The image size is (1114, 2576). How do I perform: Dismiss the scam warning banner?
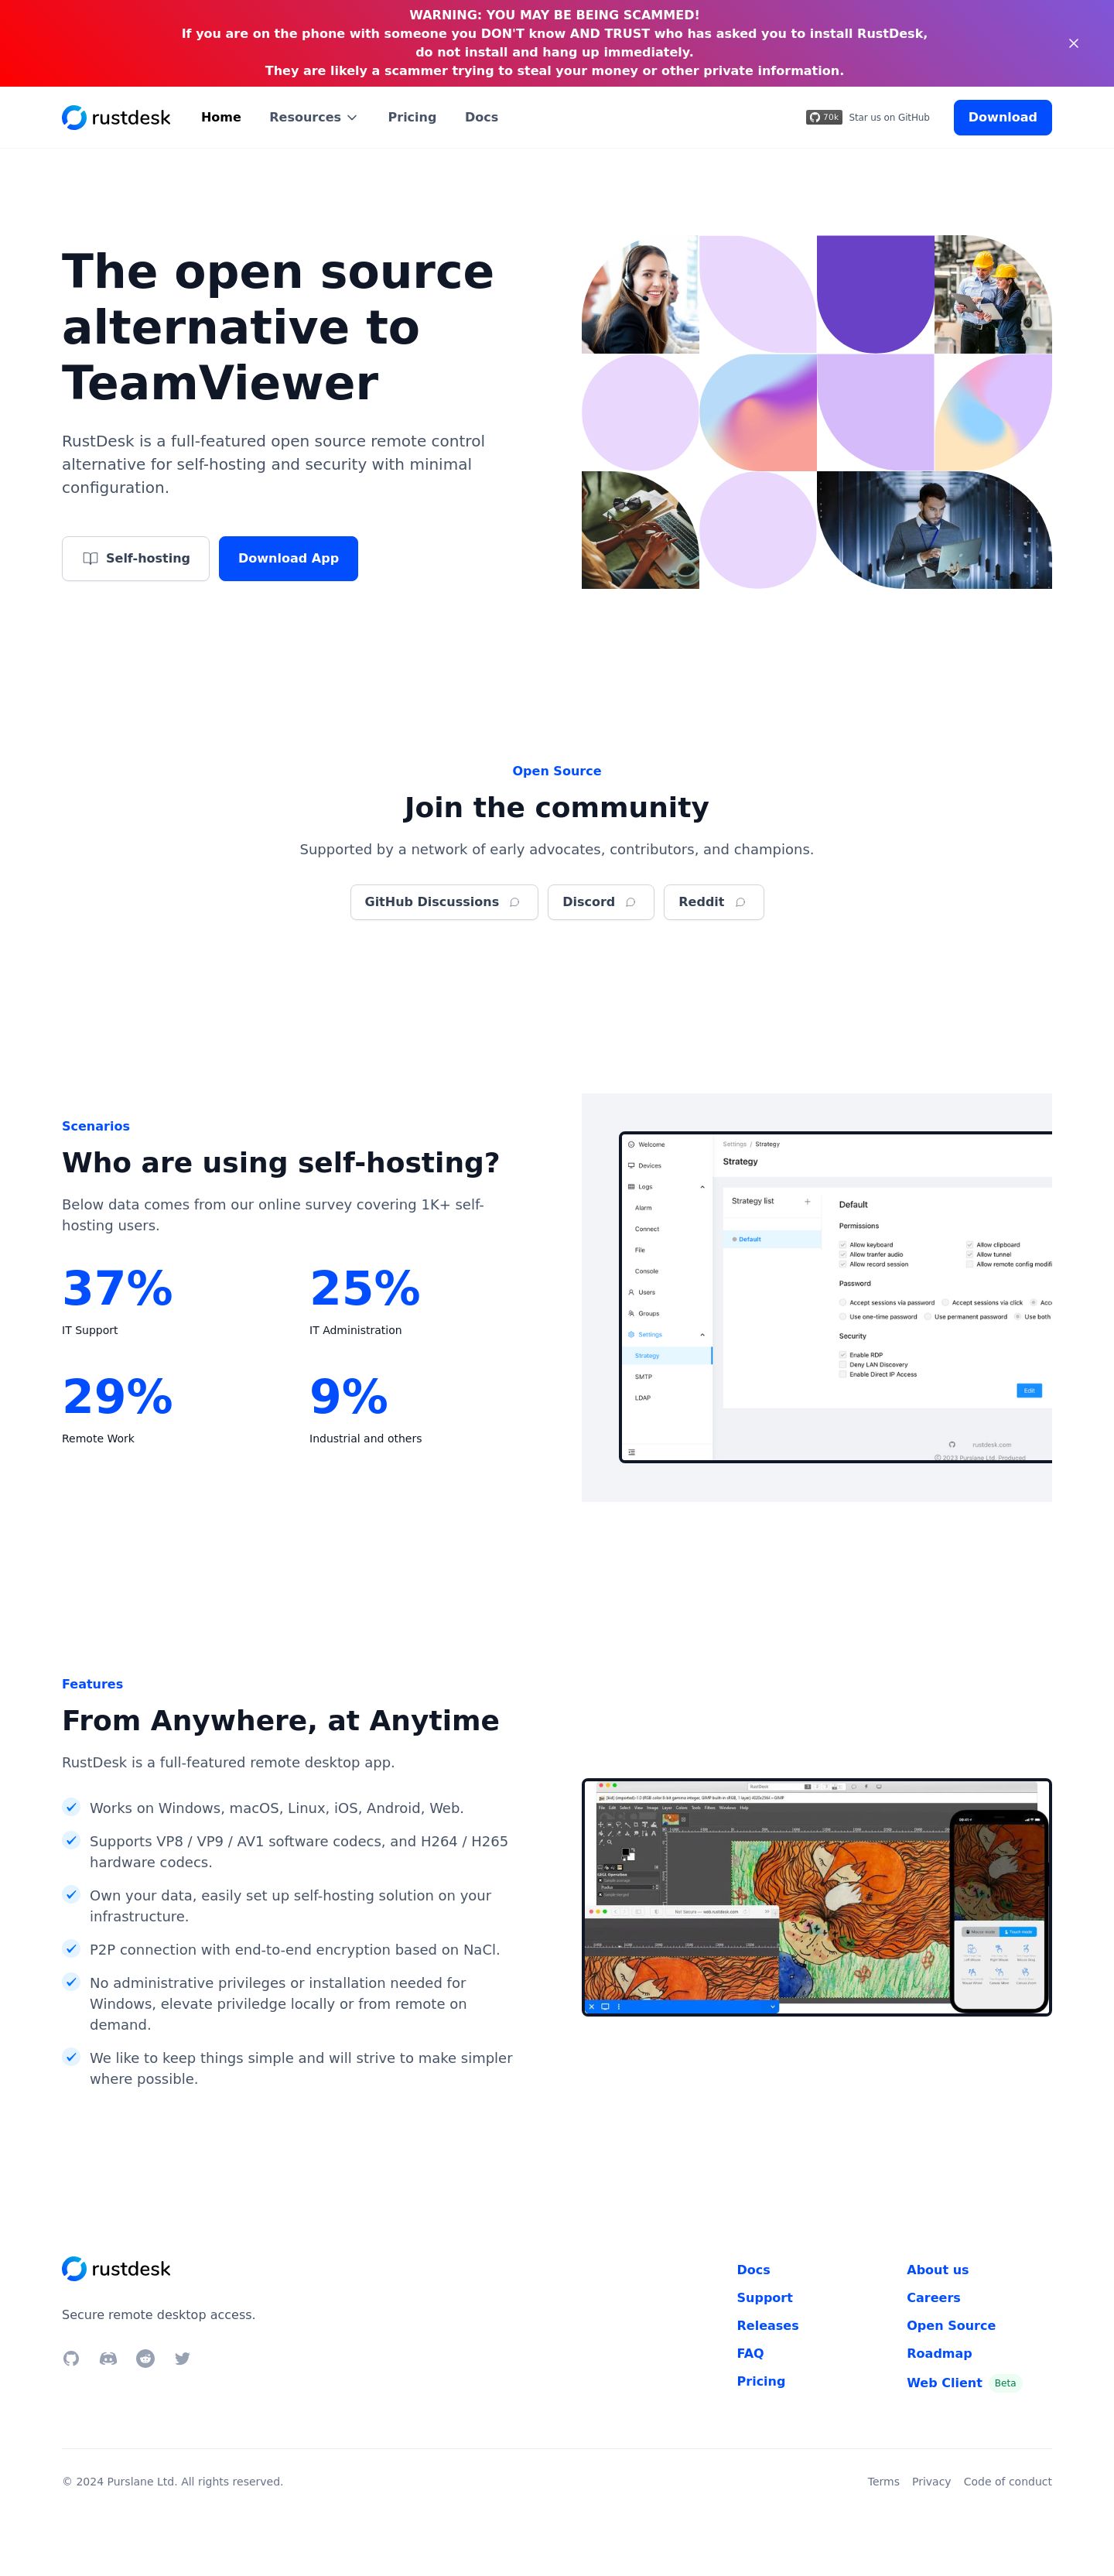point(1073,43)
